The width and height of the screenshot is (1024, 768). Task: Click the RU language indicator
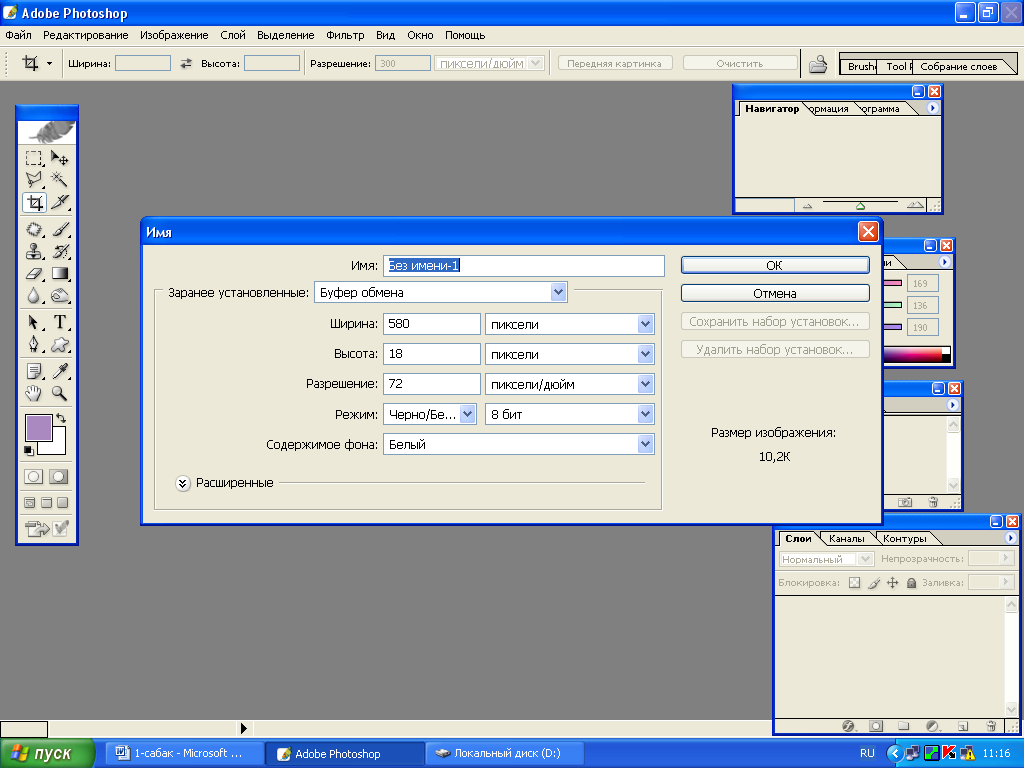pyautogui.click(x=867, y=753)
